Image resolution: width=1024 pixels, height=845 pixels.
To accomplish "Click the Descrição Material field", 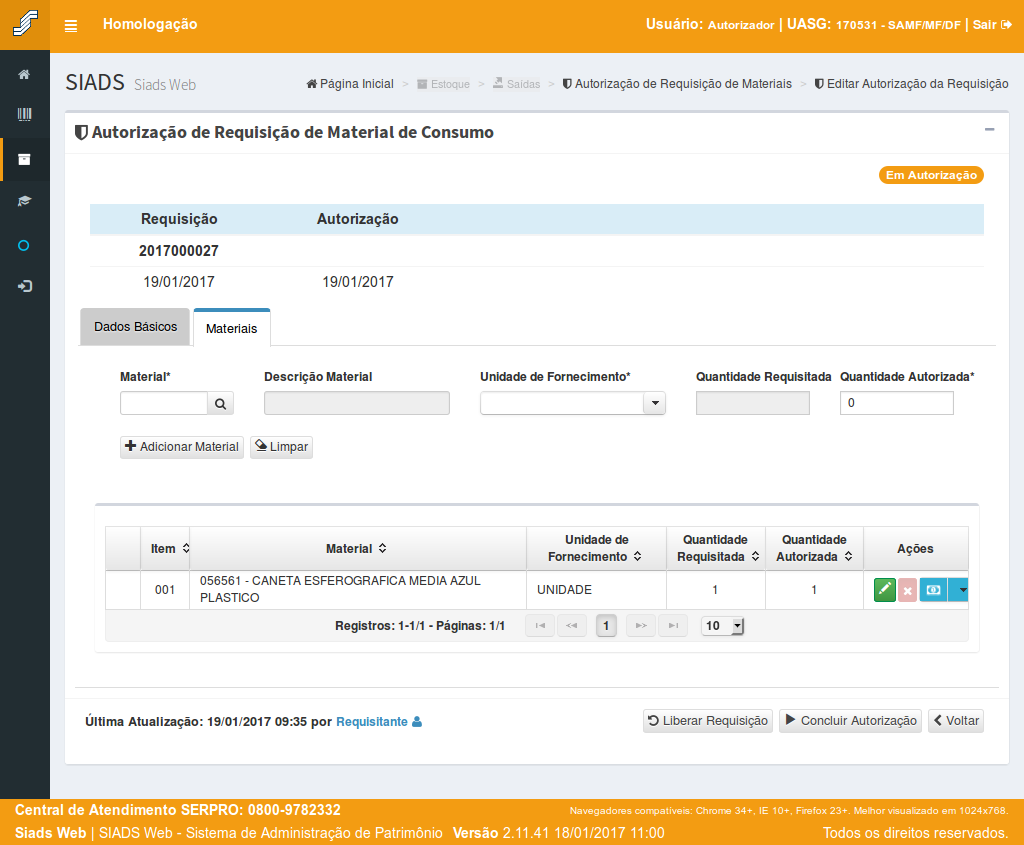I will pyautogui.click(x=357, y=403).
